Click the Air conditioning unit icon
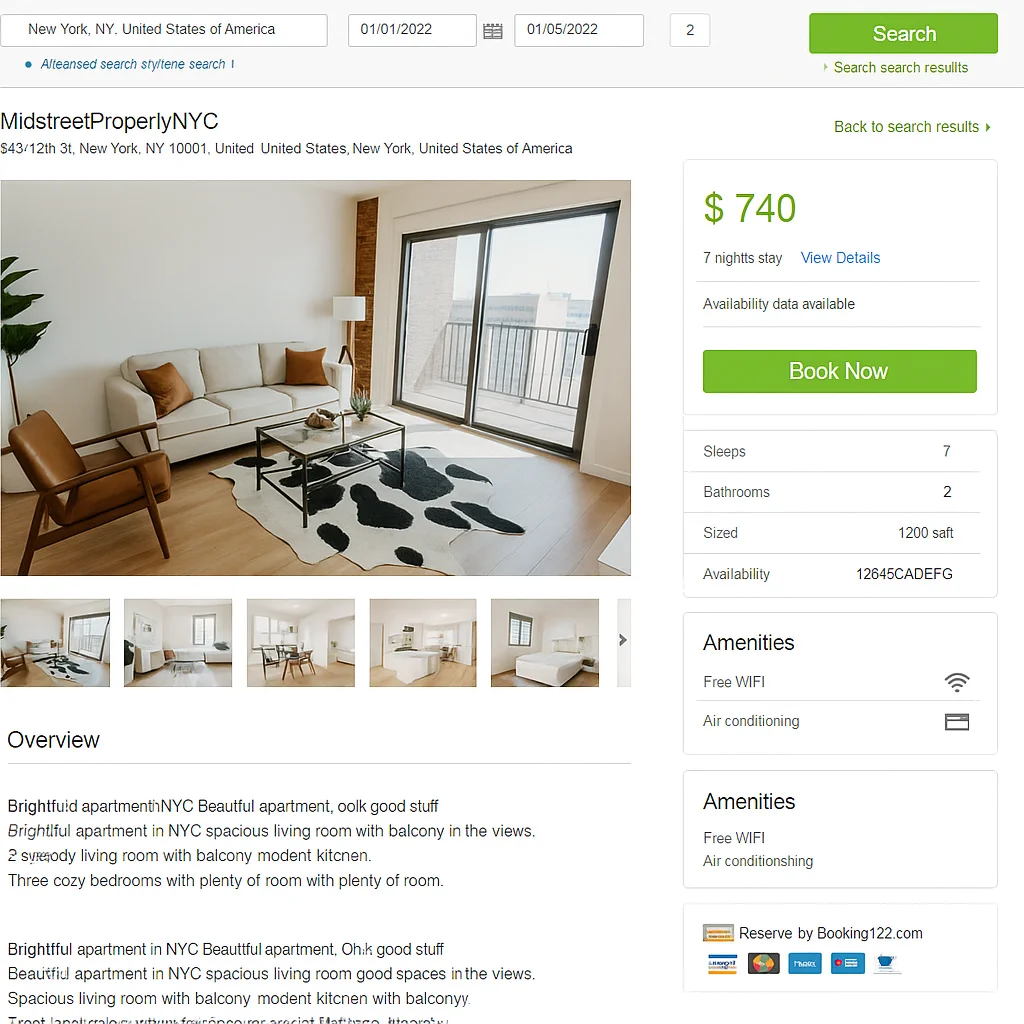This screenshot has width=1024, height=1024. 957,722
